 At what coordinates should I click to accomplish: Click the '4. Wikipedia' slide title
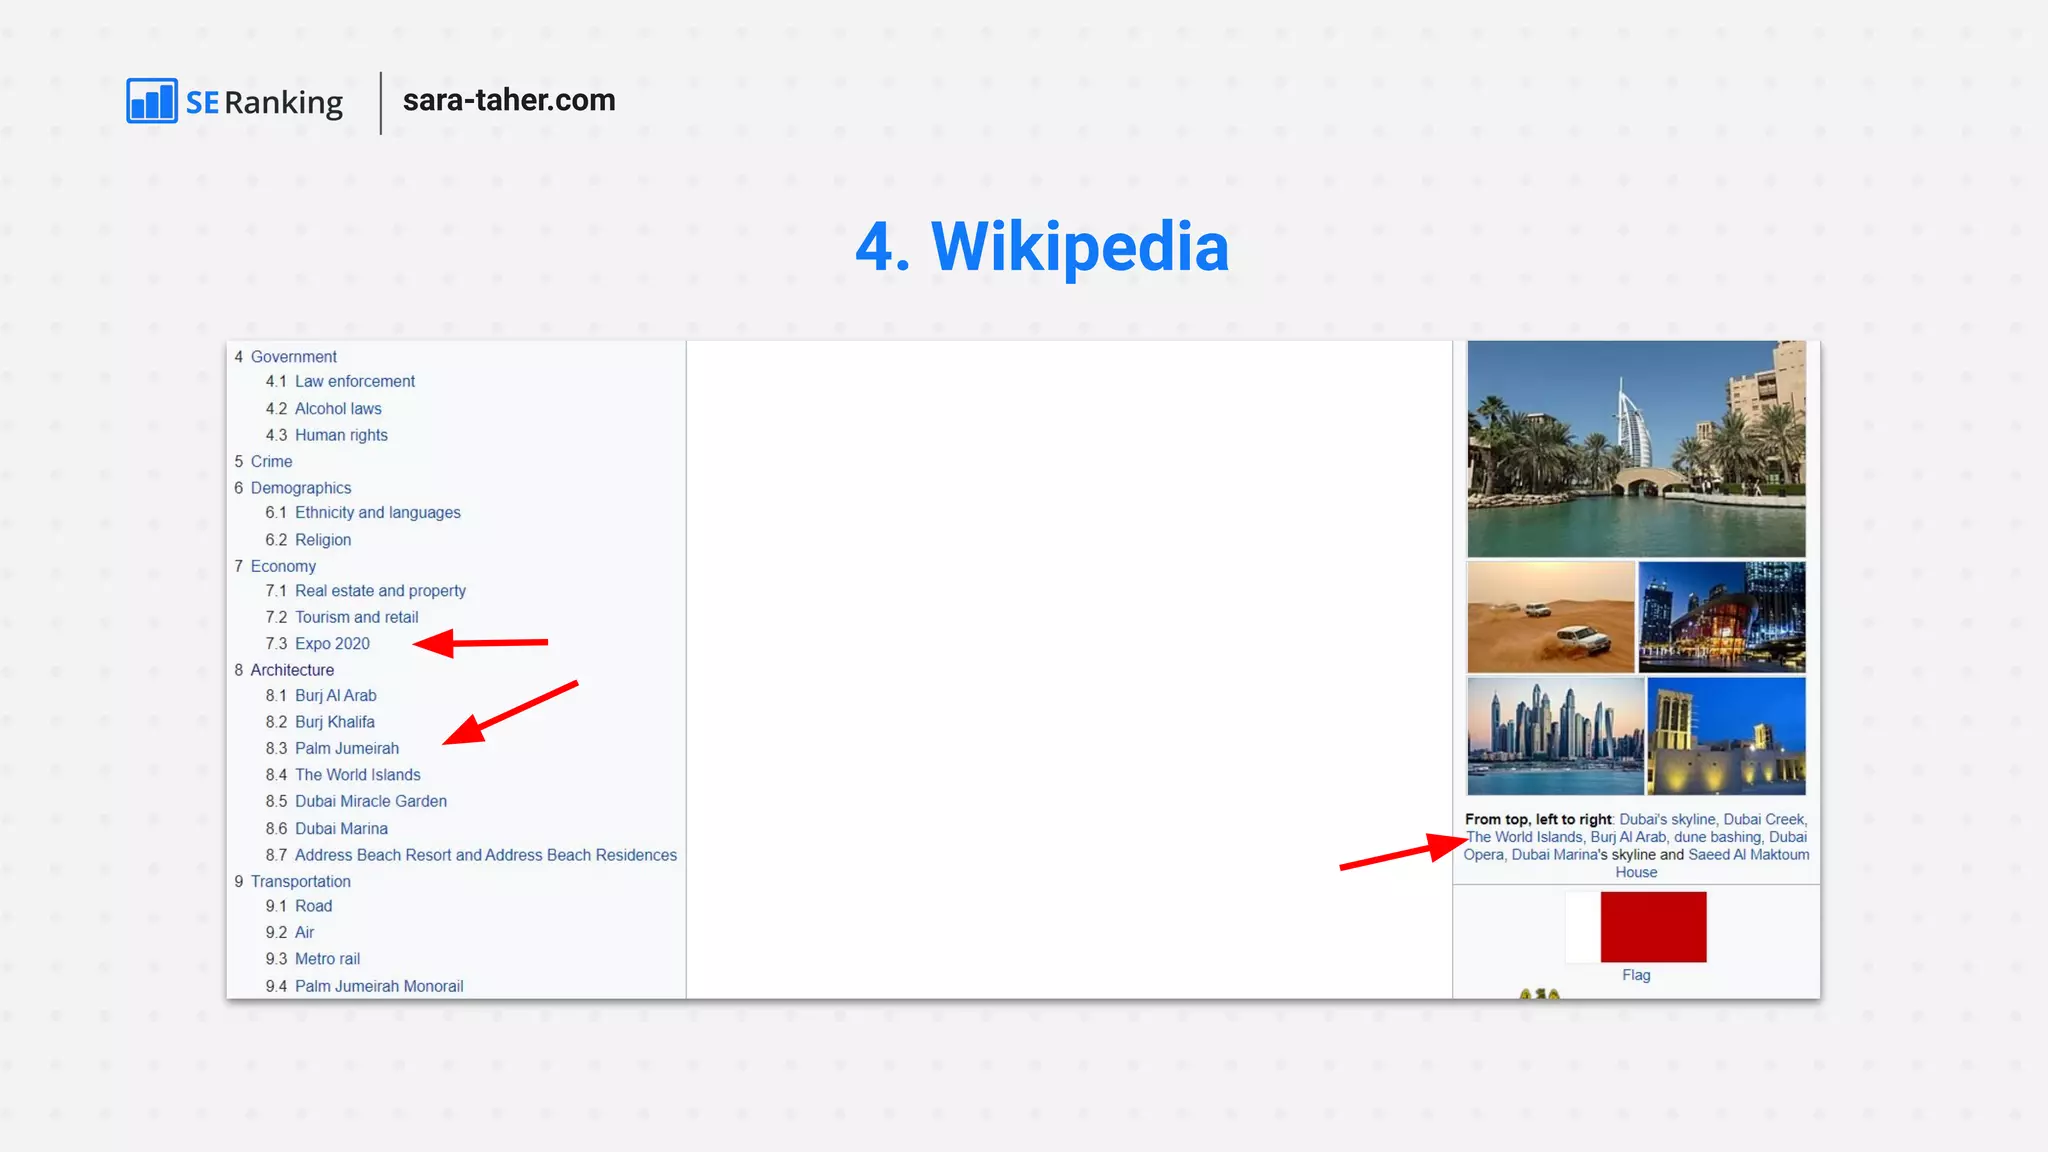pos(1042,246)
